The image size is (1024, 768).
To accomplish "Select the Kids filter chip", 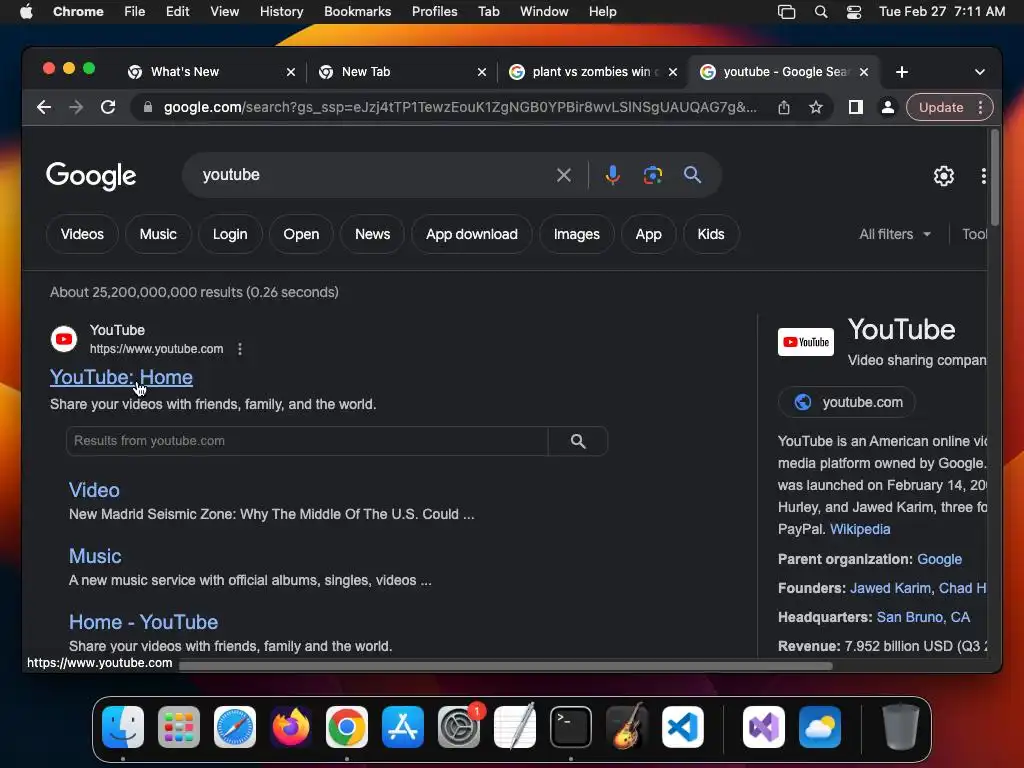I will 711,234.
